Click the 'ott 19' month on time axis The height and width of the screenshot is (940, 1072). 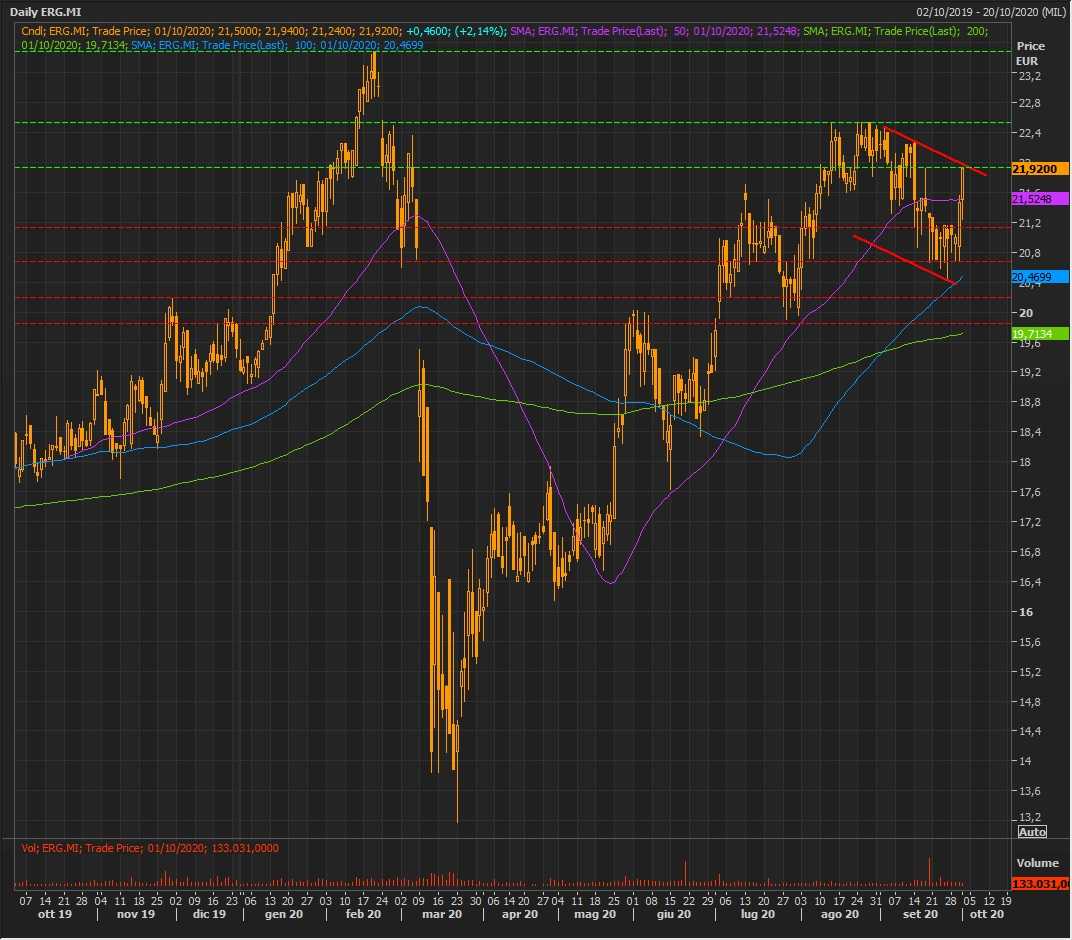tap(52, 914)
